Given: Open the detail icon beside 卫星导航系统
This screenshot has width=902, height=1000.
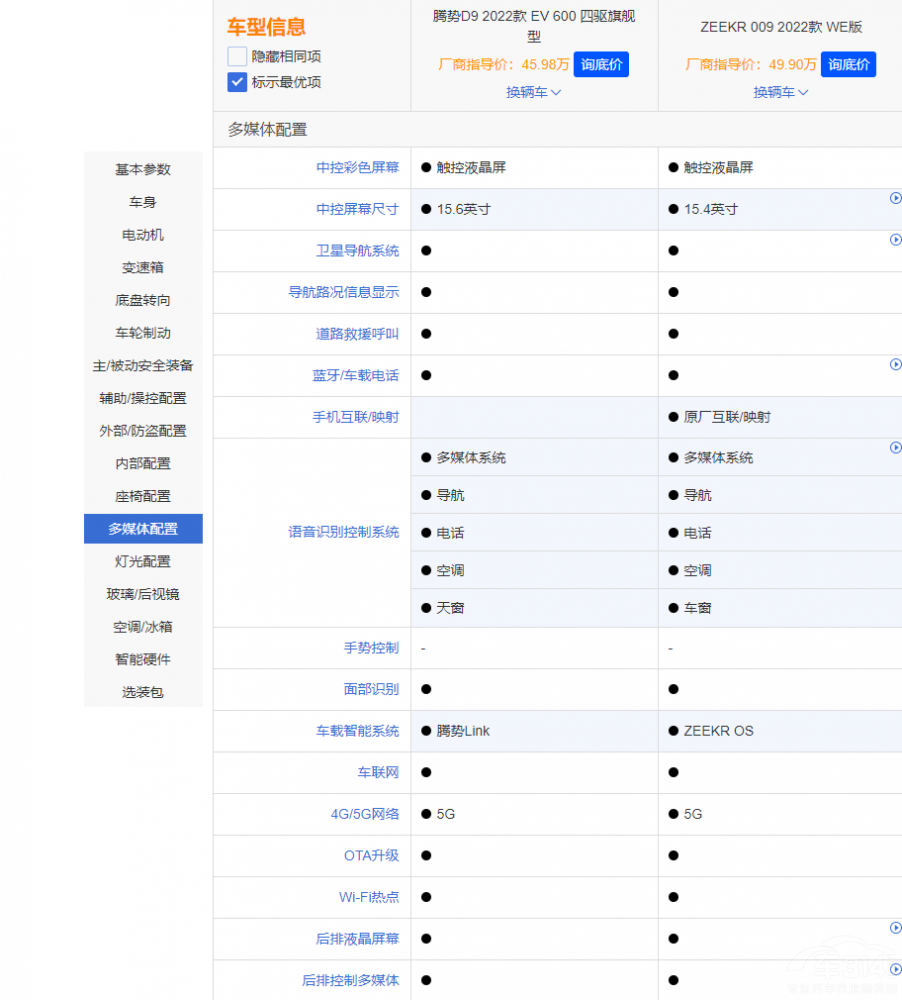Looking at the screenshot, I should click(897, 240).
